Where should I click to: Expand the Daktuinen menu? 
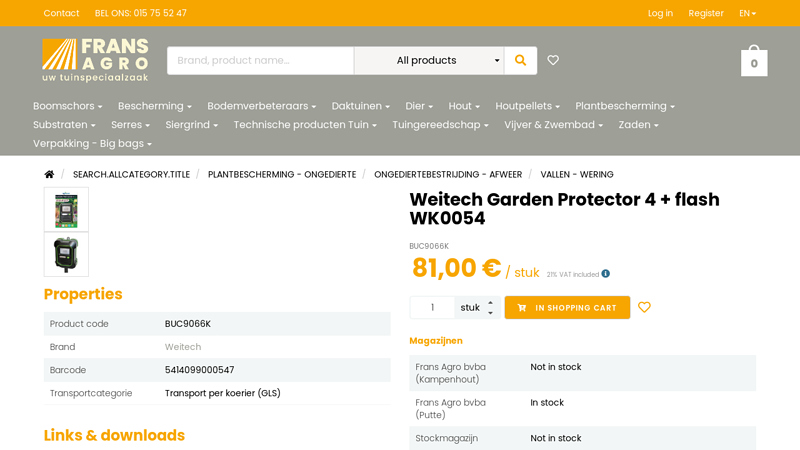360,106
